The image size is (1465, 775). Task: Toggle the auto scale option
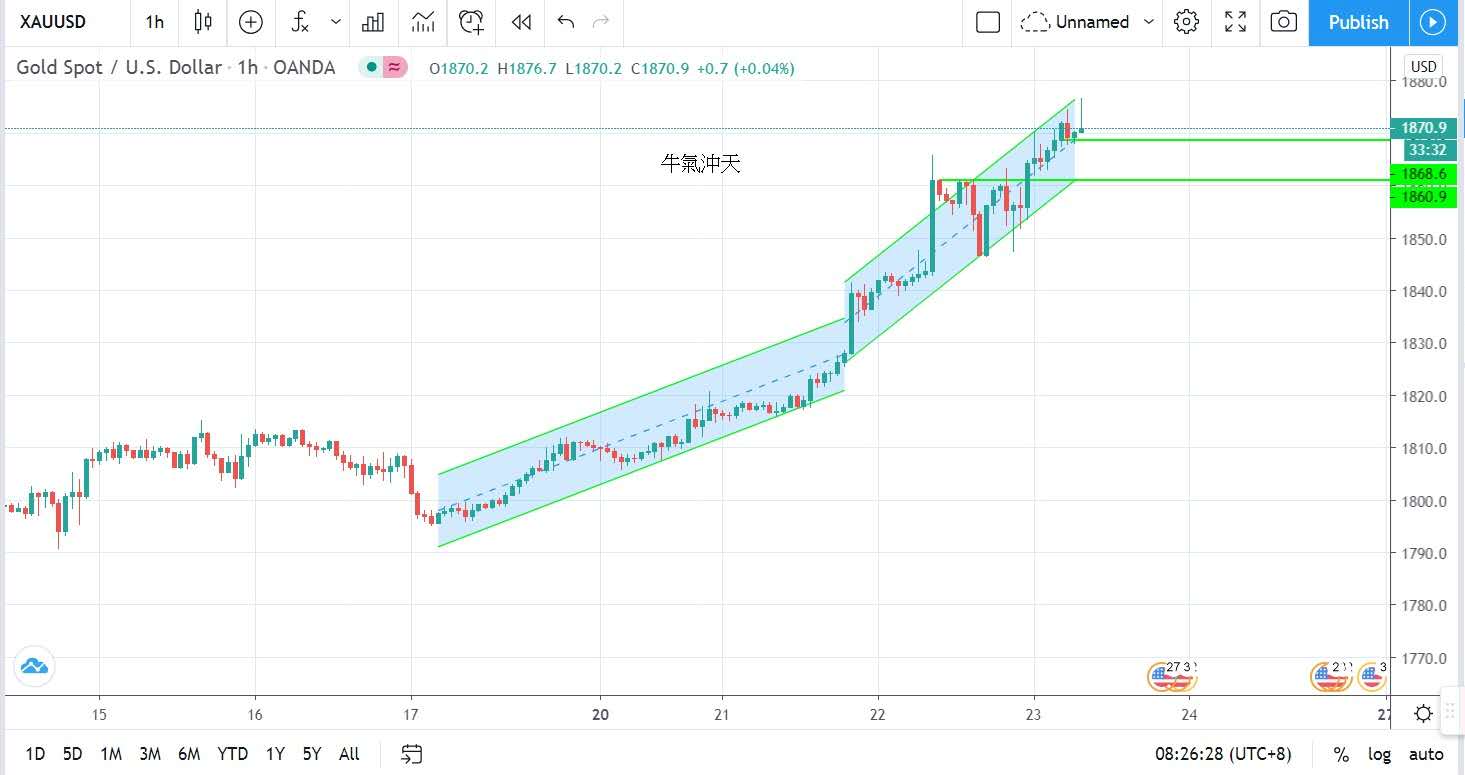coord(1426,754)
